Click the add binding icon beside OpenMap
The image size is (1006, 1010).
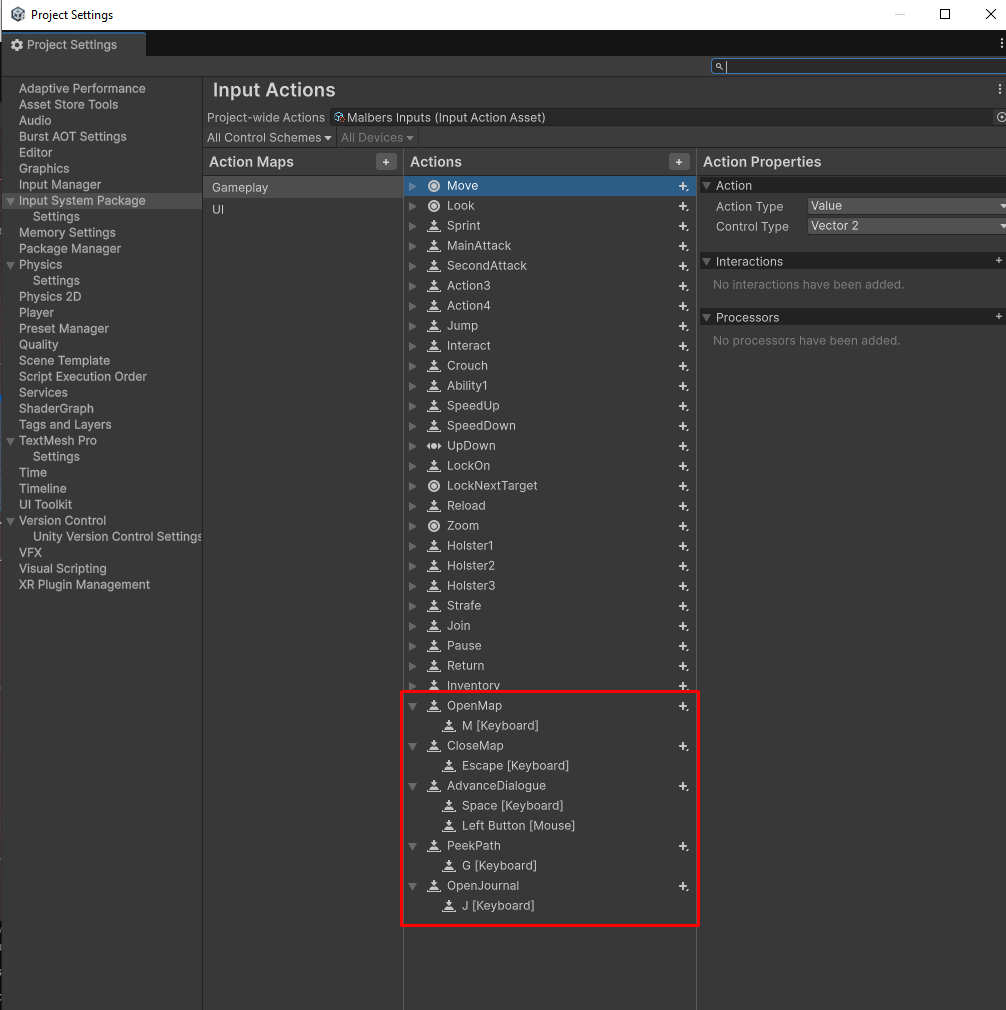coord(684,706)
